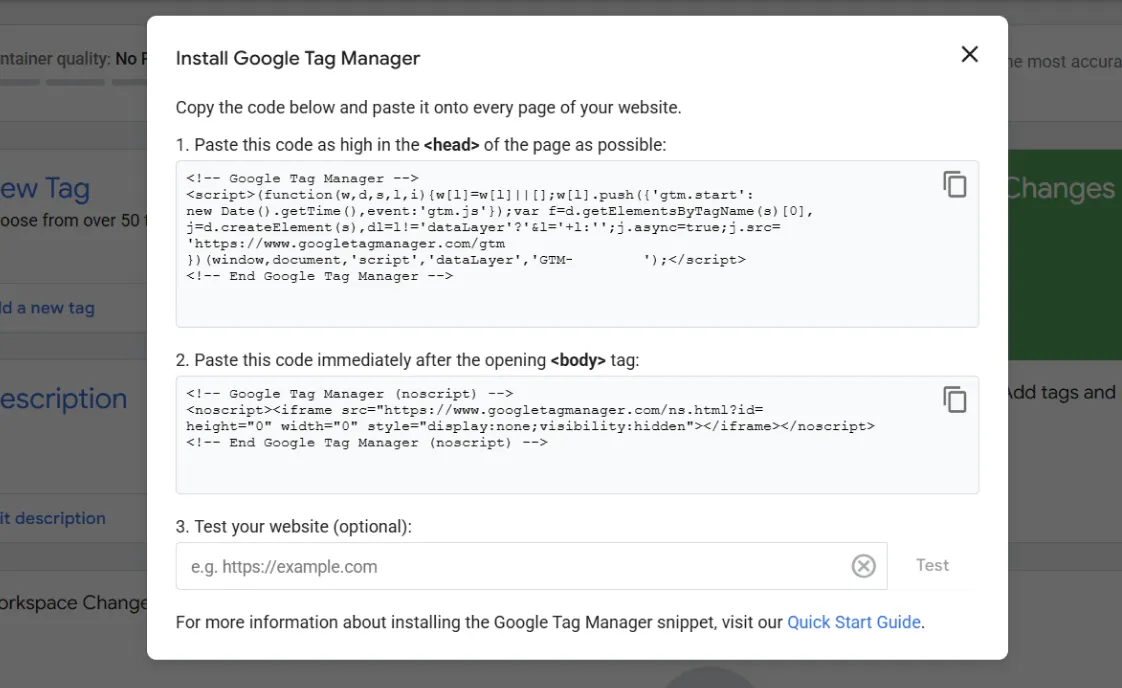The width and height of the screenshot is (1122, 688).
Task: Click the 'Paste this code as high' instruction
Action: tap(421, 145)
